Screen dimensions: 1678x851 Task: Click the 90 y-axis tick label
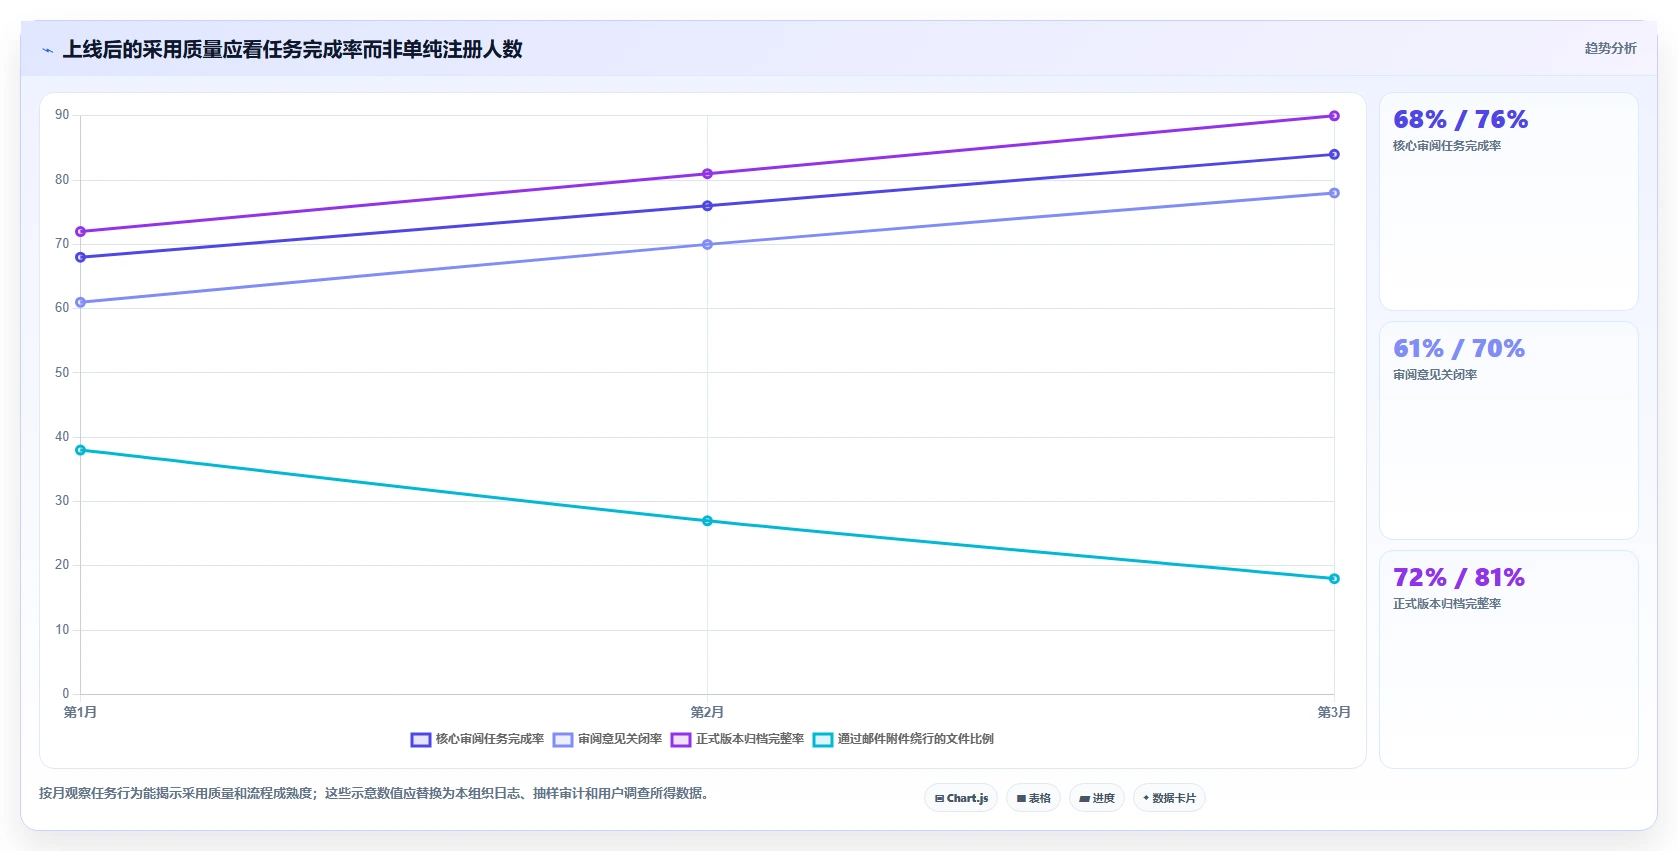(62, 115)
